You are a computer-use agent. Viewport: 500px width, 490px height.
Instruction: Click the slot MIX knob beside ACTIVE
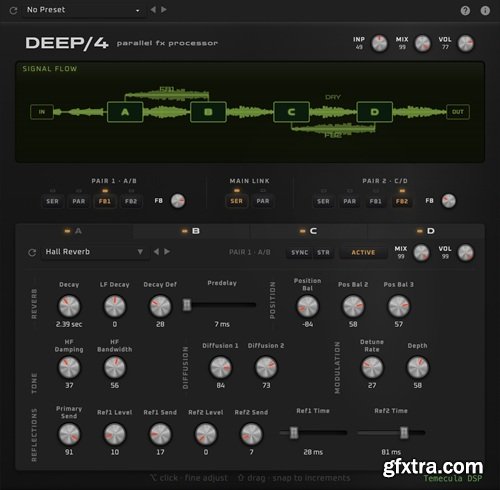point(421,253)
